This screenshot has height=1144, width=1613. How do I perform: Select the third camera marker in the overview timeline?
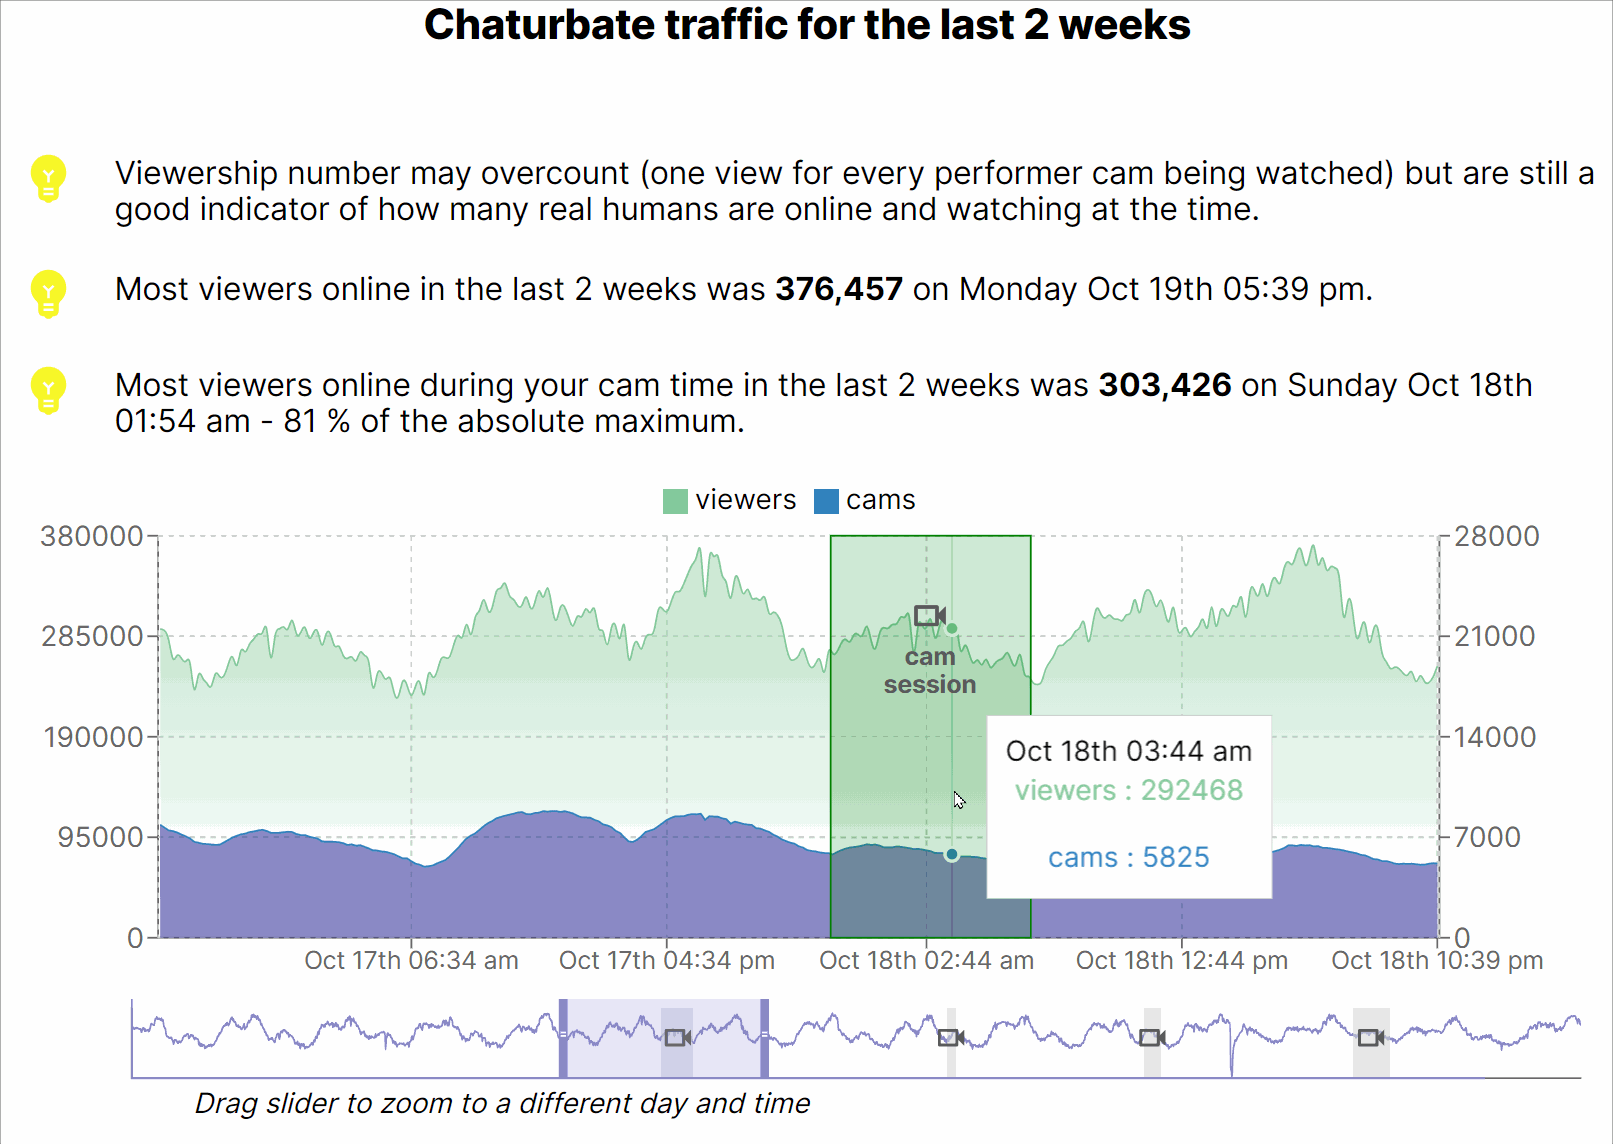pos(1152,1037)
